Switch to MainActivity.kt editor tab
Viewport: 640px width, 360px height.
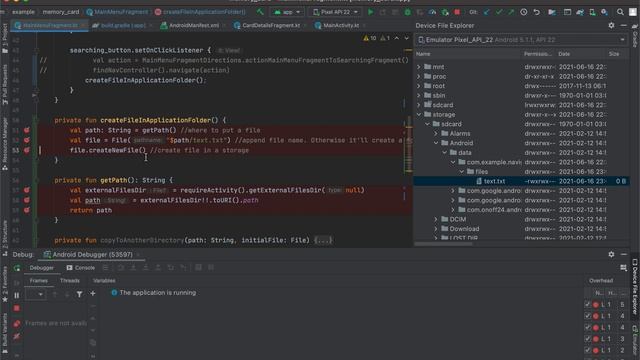coord(340,25)
